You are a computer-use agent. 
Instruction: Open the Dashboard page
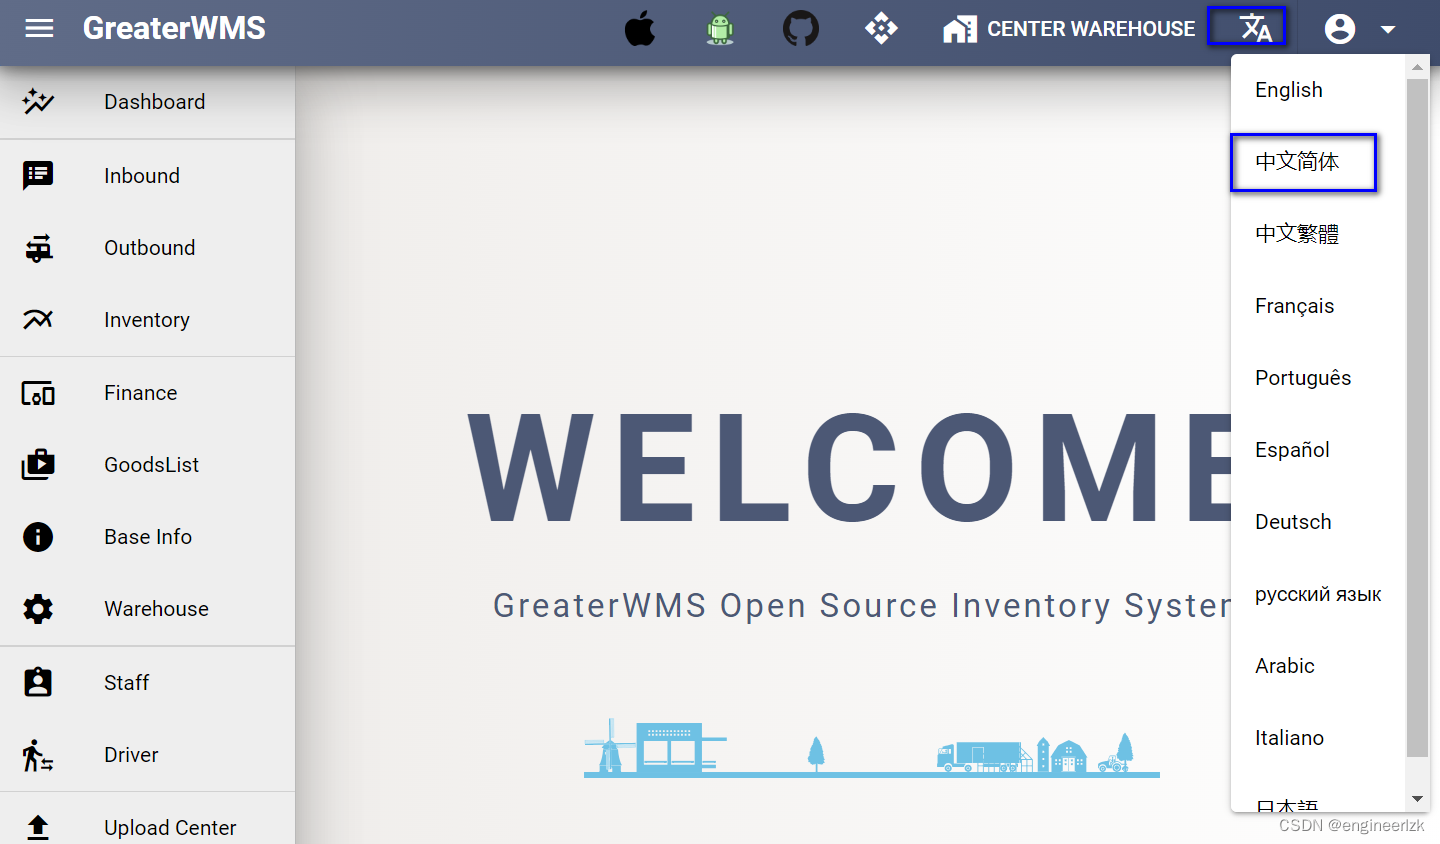pos(147,102)
